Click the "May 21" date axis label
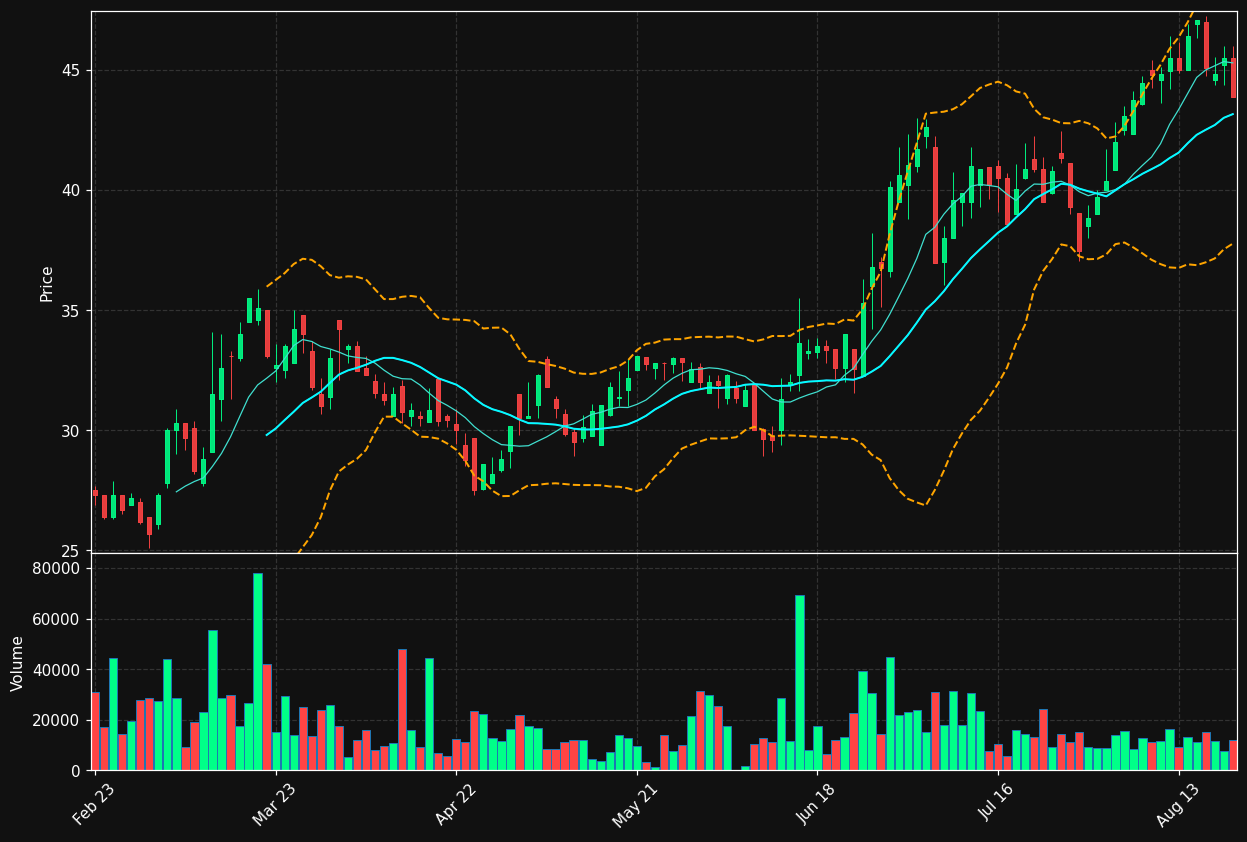Viewport: 1247px width, 842px height. coord(636,804)
